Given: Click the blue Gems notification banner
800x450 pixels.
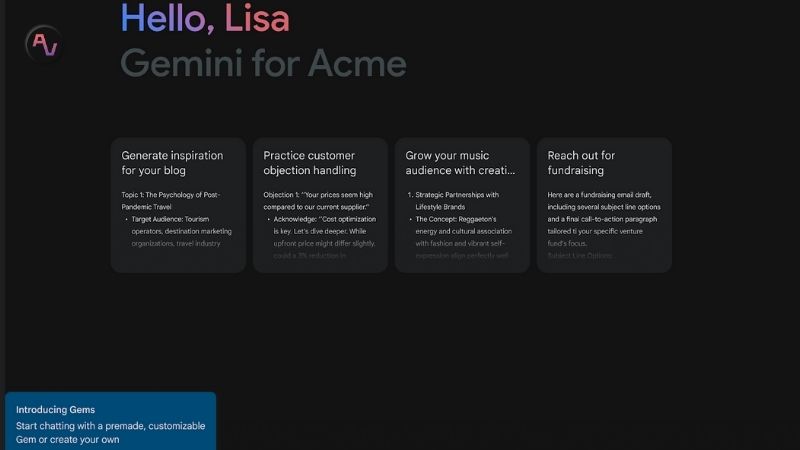Looking at the screenshot, I should coord(110,421).
